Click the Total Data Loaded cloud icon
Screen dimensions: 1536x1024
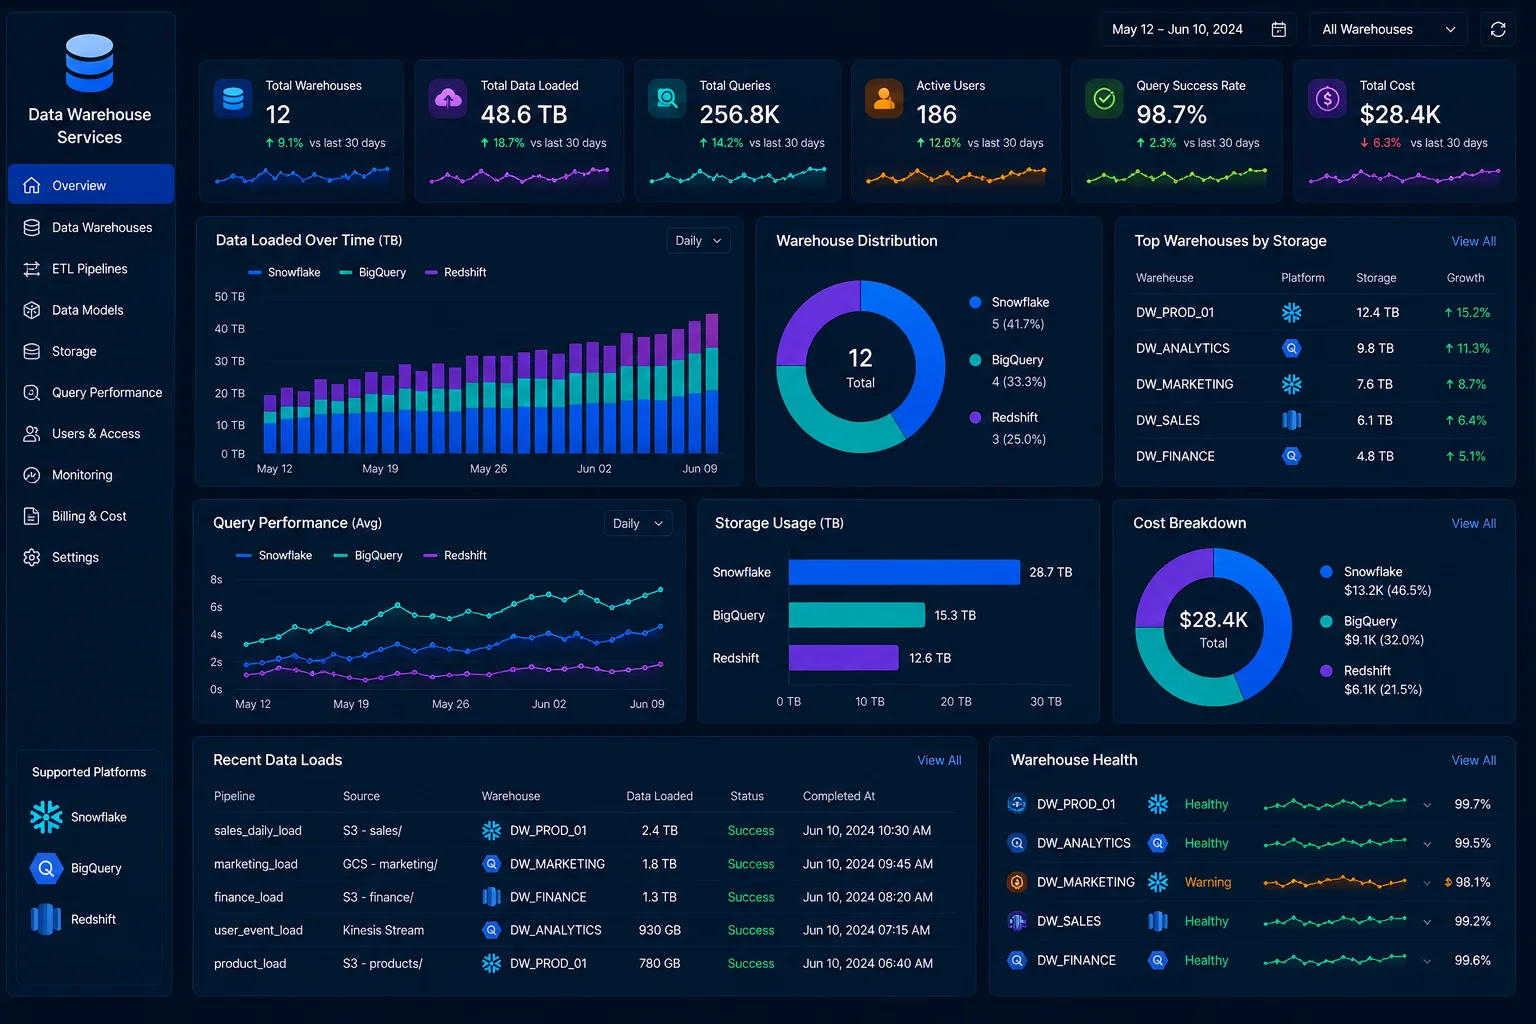click(448, 98)
